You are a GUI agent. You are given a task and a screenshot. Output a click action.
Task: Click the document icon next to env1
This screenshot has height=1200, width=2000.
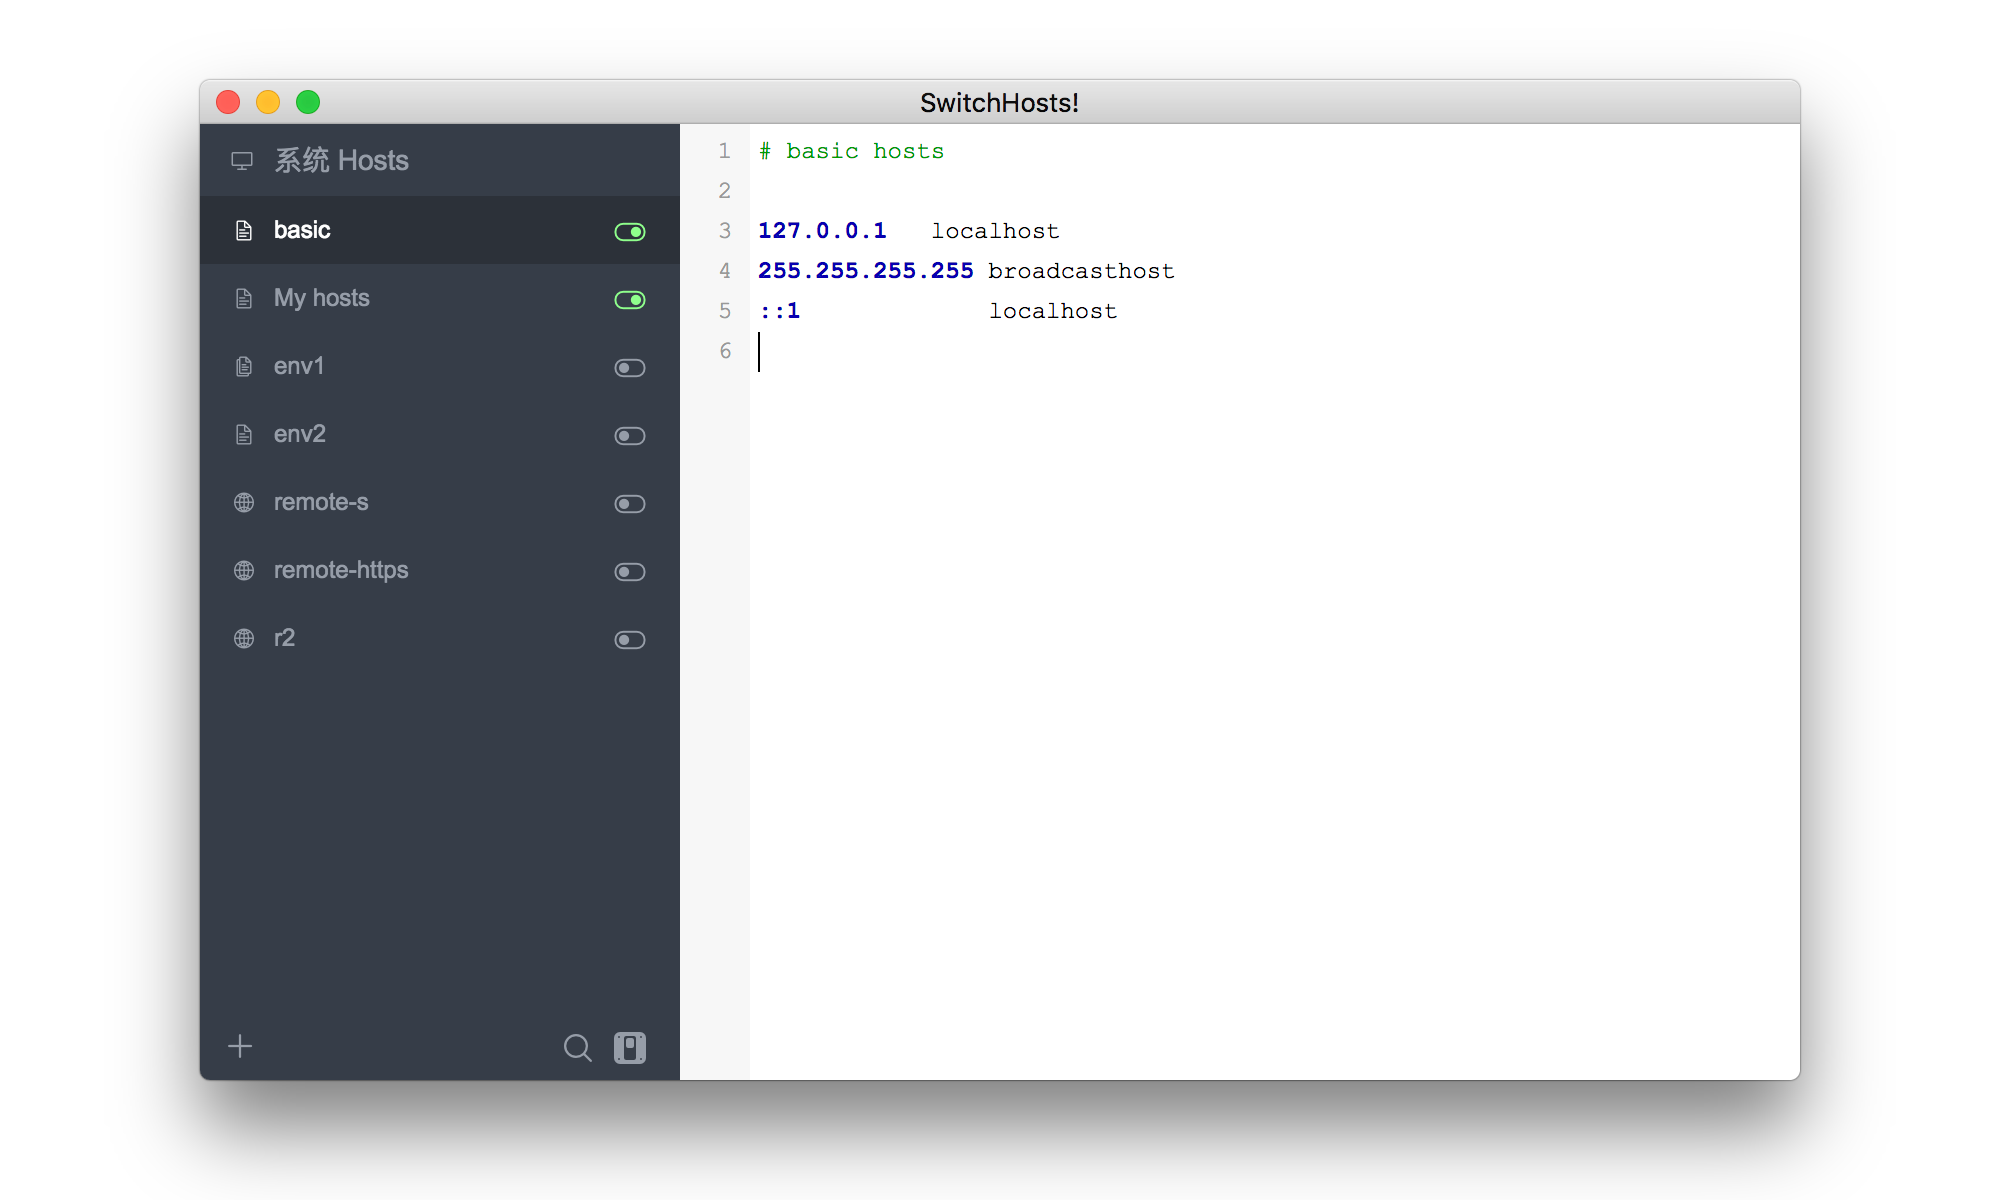click(243, 367)
